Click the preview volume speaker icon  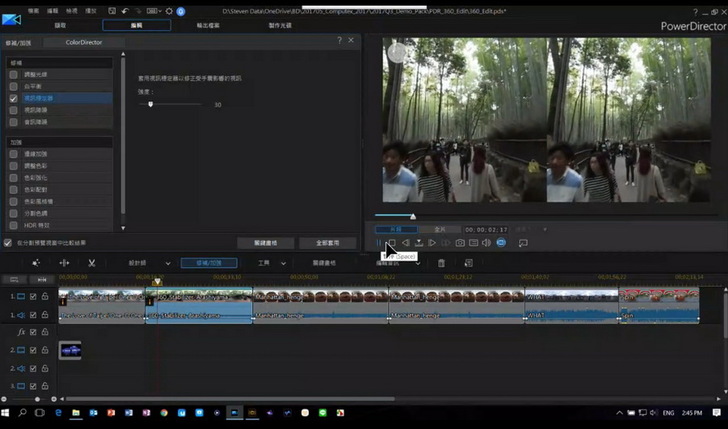[x=486, y=243]
